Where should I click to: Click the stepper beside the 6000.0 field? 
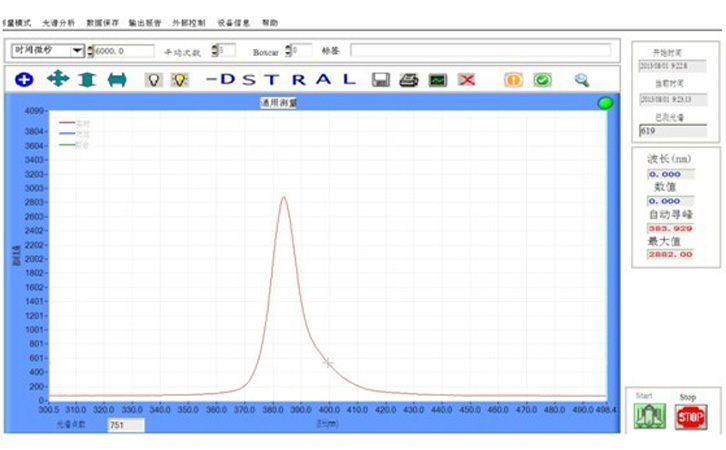[x=90, y=51]
